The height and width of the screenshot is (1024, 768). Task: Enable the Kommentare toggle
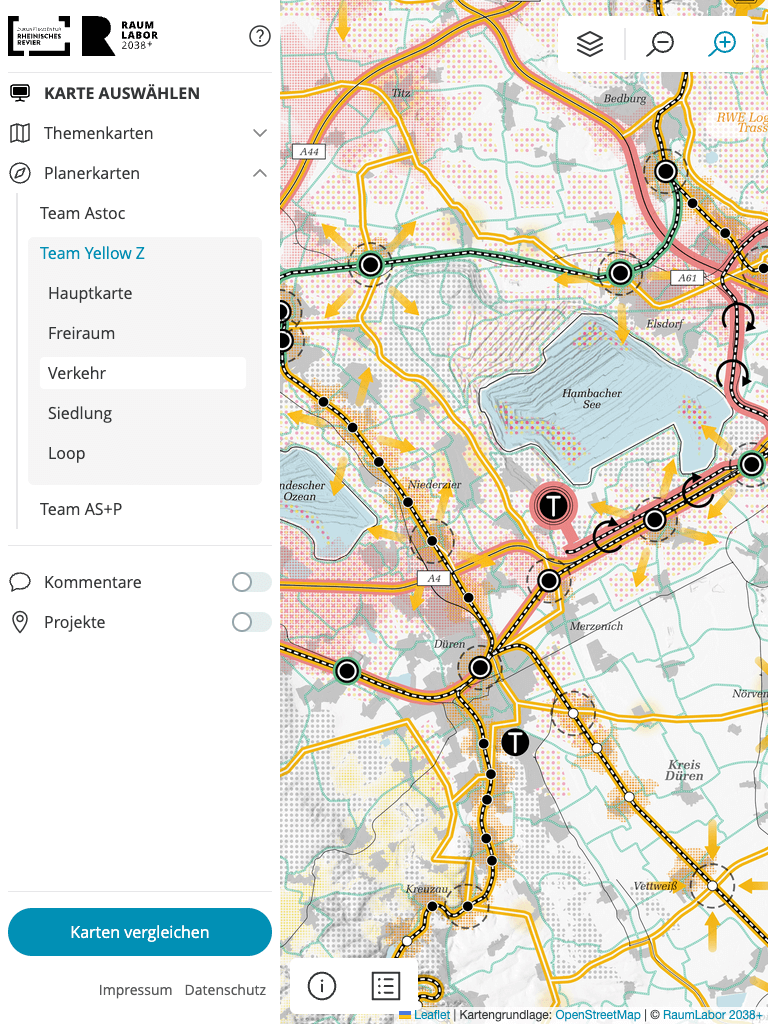tap(251, 582)
